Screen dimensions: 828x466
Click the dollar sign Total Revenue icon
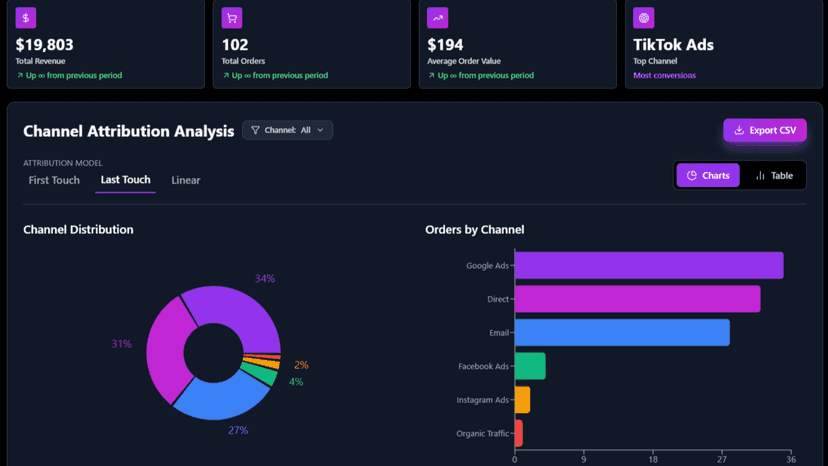point(25,18)
